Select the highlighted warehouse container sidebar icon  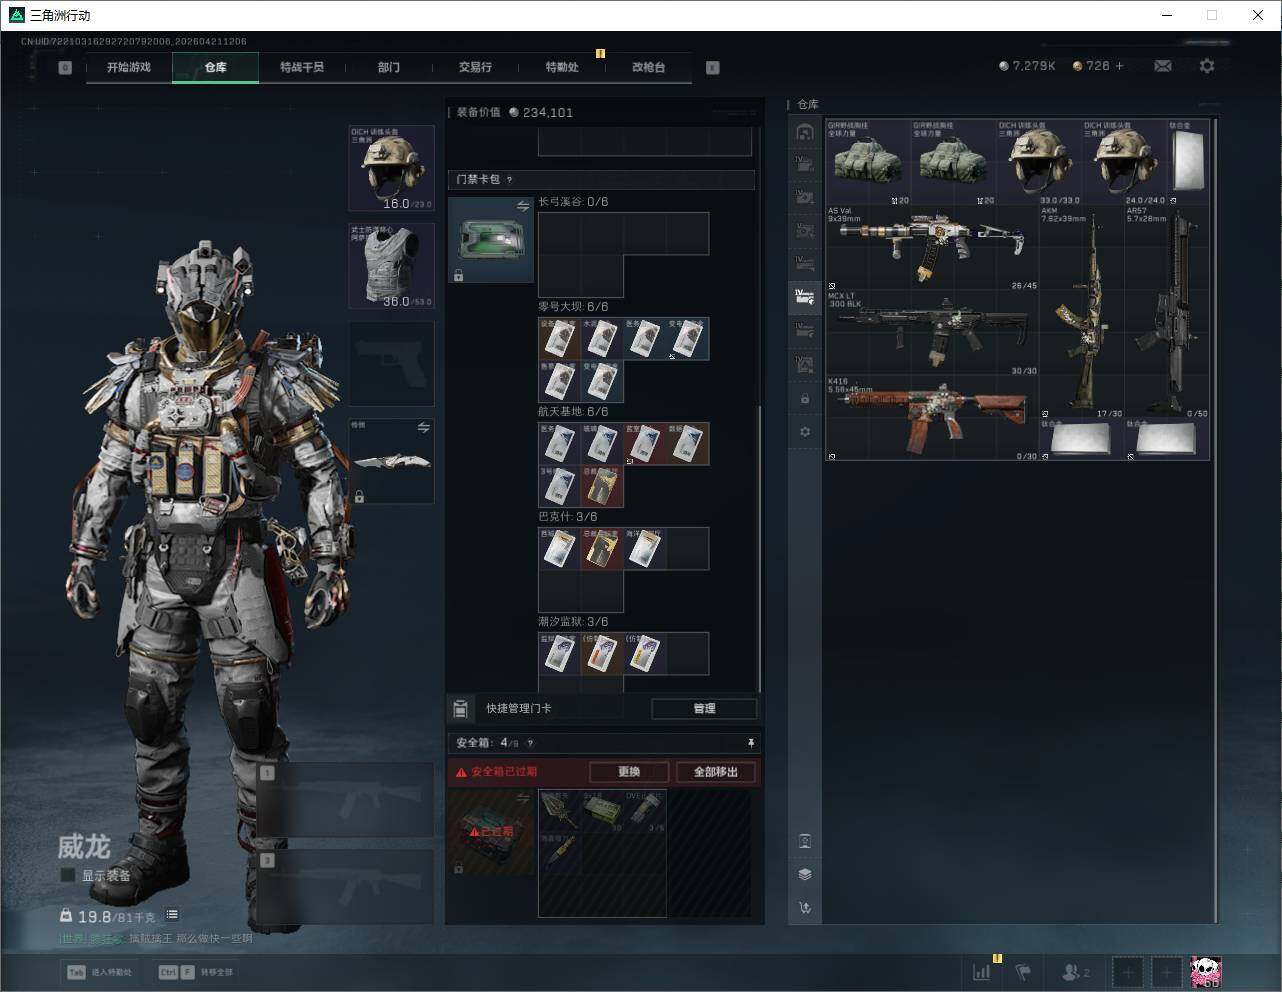point(805,297)
